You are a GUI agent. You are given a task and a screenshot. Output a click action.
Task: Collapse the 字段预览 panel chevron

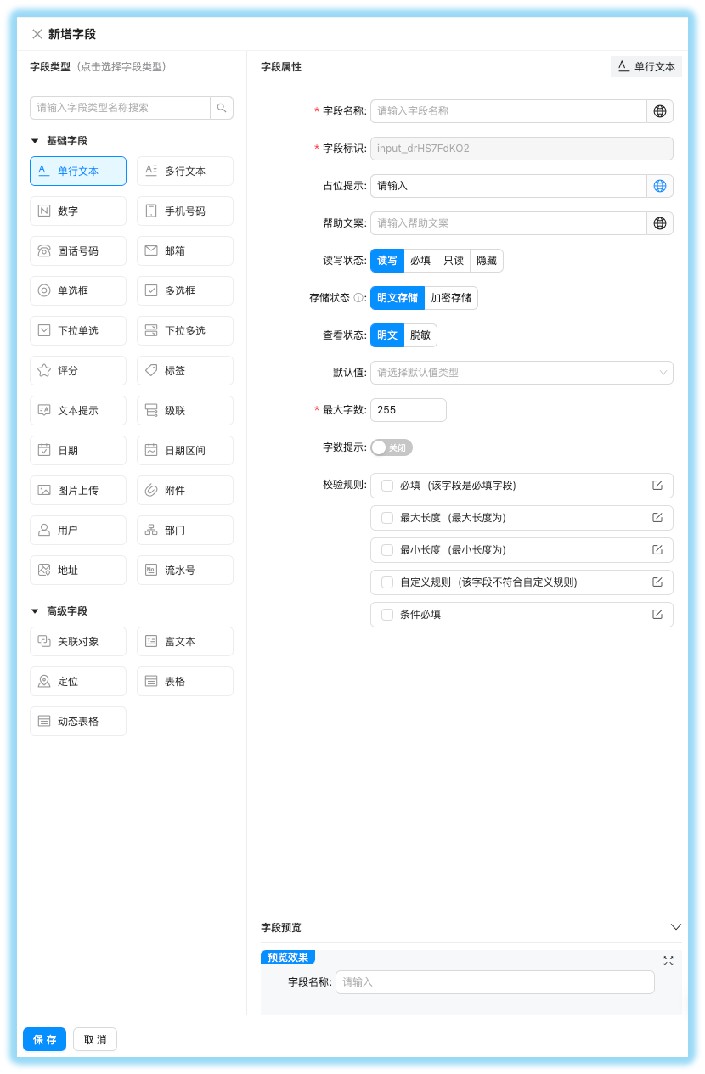tap(675, 928)
